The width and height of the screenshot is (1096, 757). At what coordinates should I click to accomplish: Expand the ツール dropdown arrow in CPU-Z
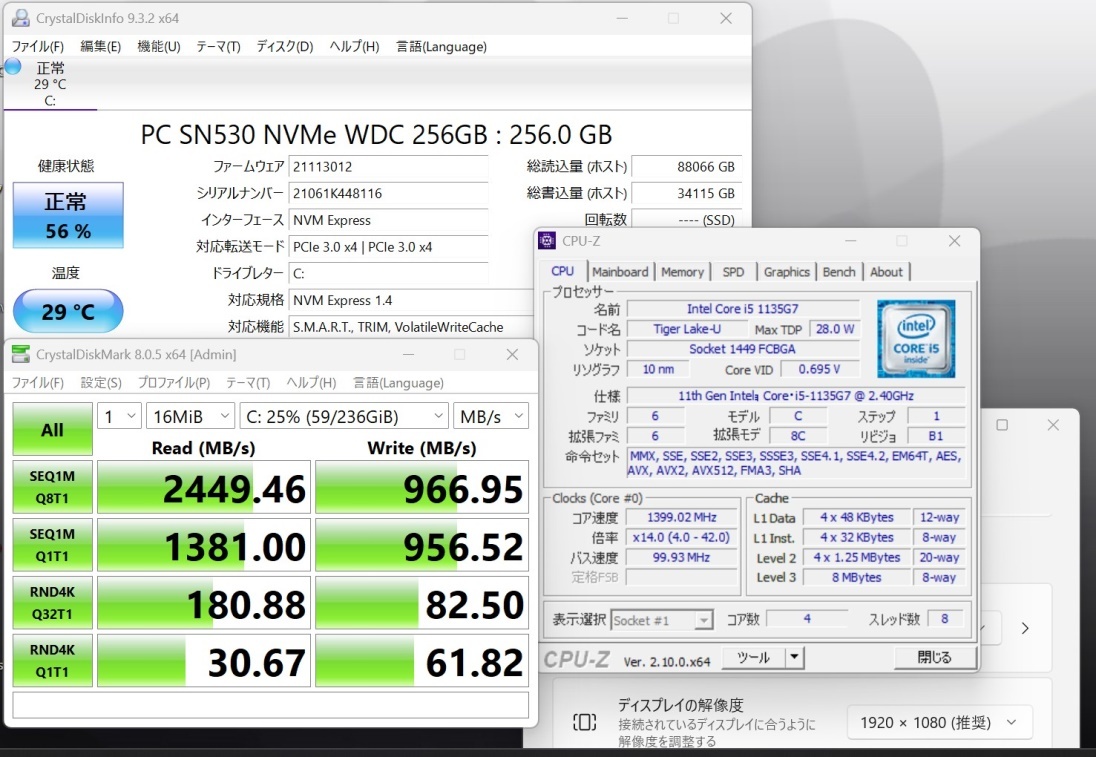click(x=795, y=658)
